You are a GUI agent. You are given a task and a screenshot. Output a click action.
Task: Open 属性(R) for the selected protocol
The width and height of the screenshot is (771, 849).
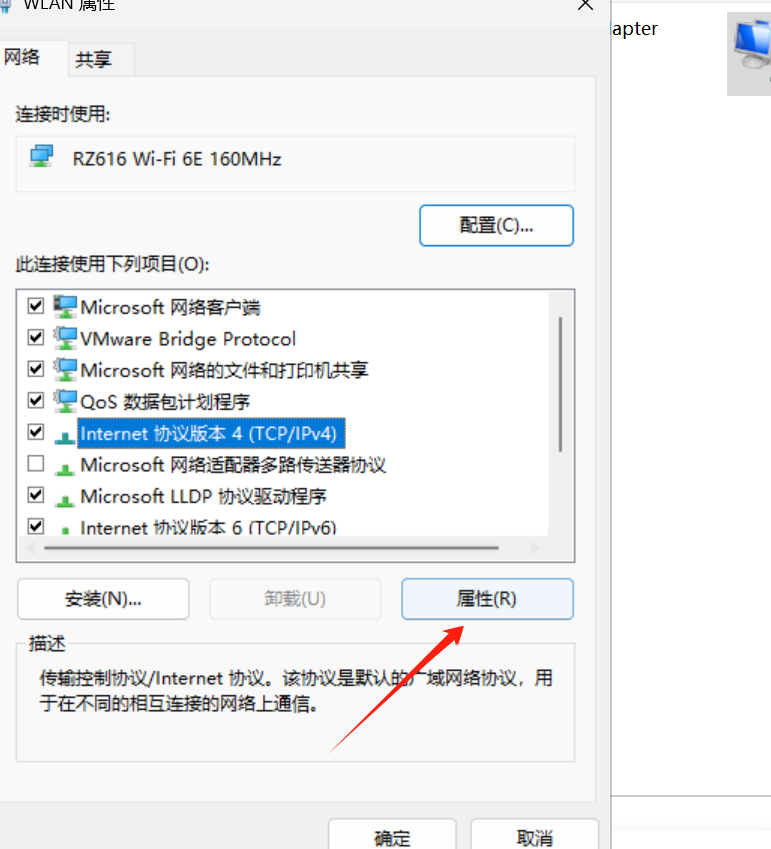pos(487,599)
